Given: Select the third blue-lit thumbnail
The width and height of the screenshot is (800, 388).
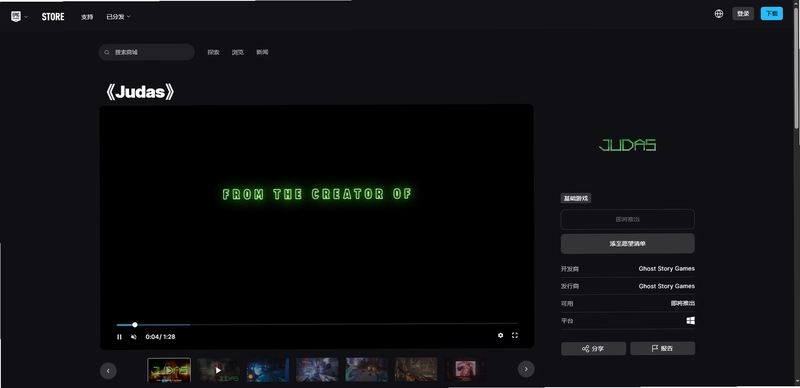Looking at the screenshot, I should [268, 370].
